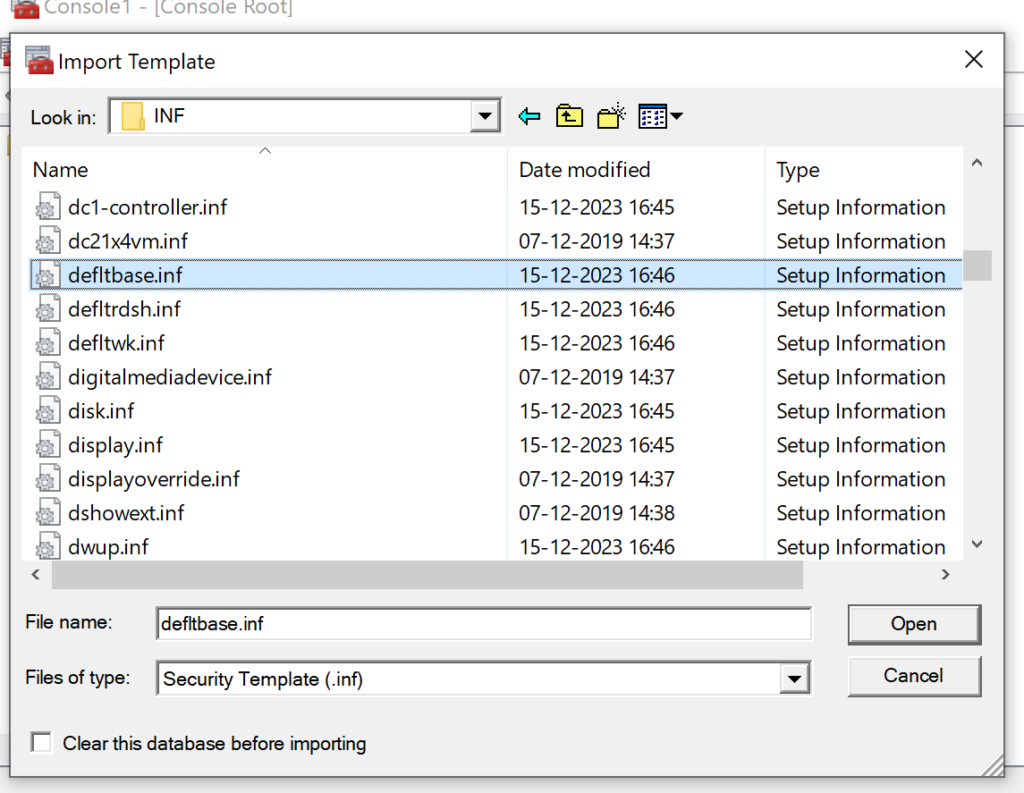This screenshot has width=1024, height=793.
Task: Select the display.inf file icon
Action: point(48,445)
